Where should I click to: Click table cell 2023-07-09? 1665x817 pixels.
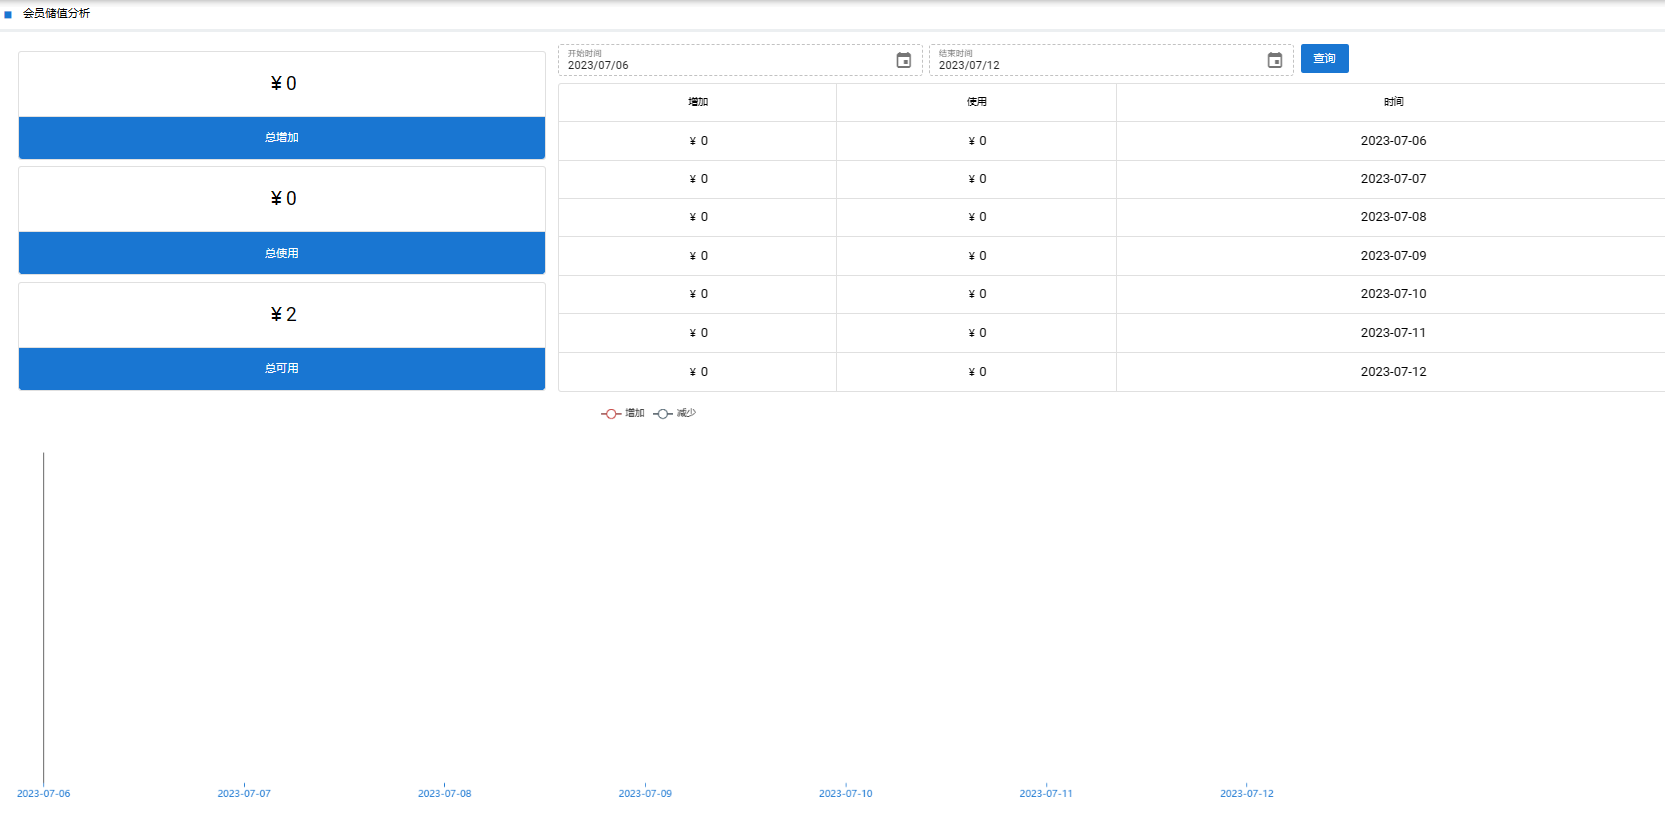[1393, 256]
